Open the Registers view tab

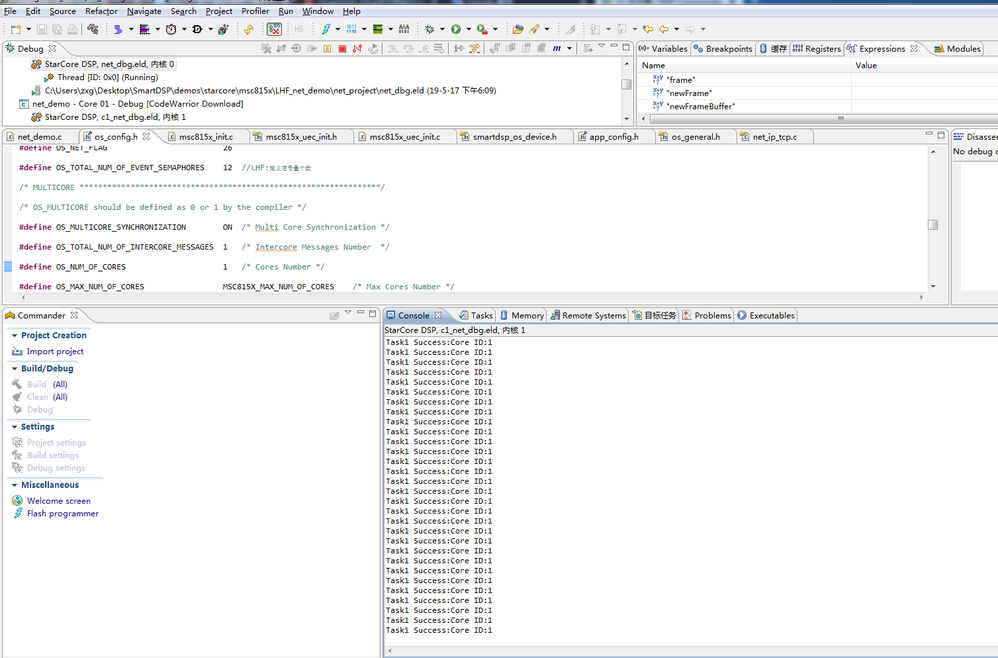[x=817, y=48]
